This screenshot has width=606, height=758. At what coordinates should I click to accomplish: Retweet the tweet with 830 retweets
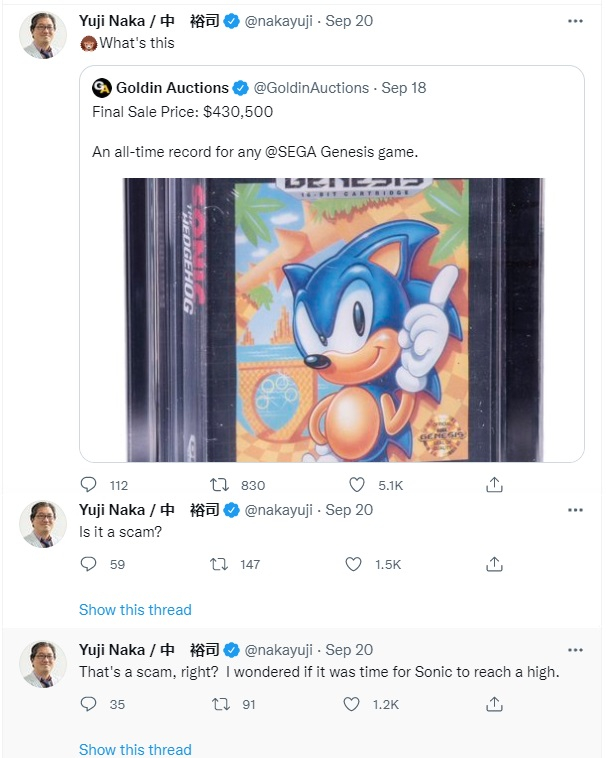(219, 484)
